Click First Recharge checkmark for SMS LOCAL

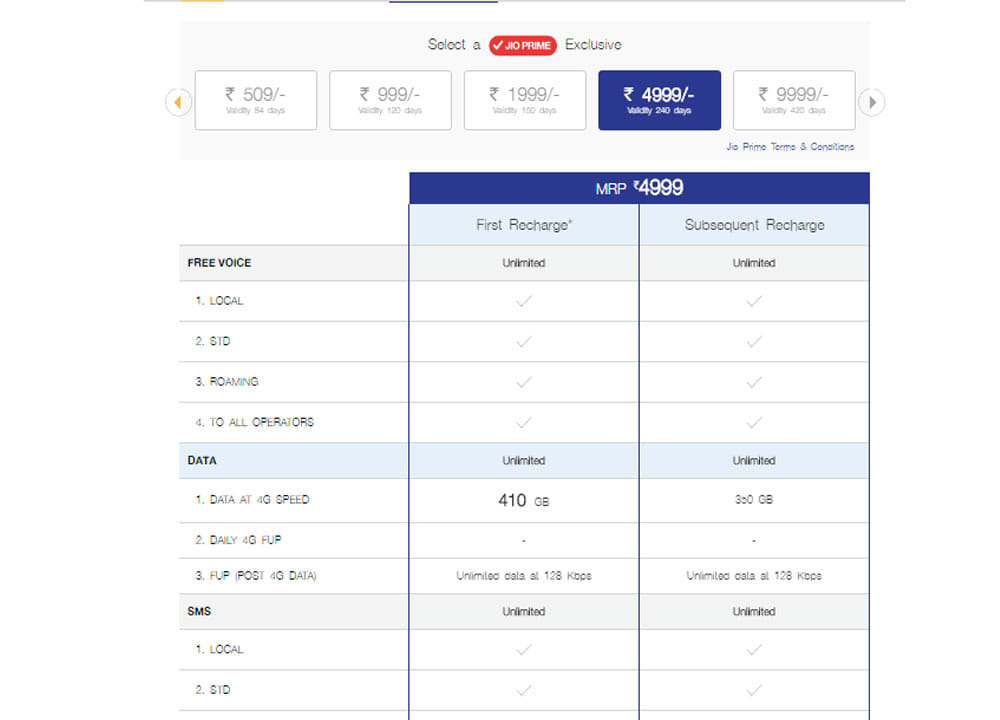coord(524,650)
